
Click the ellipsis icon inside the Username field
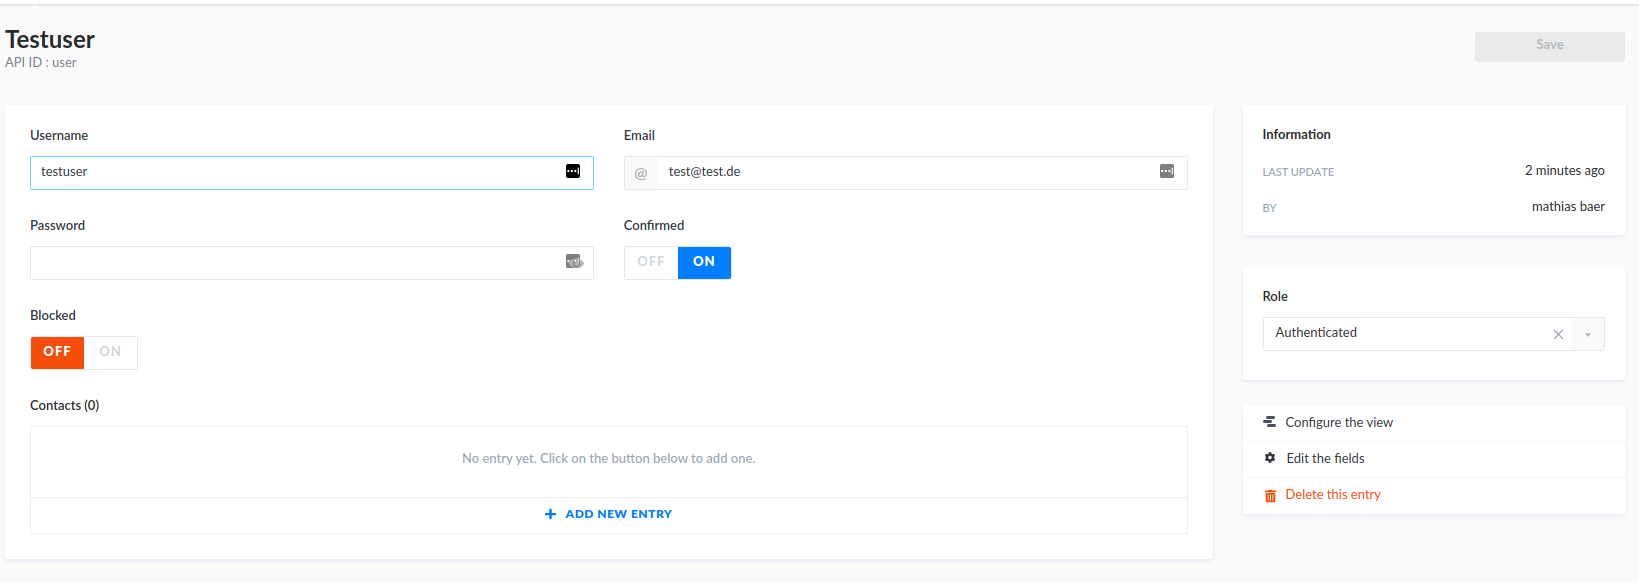[573, 171]
